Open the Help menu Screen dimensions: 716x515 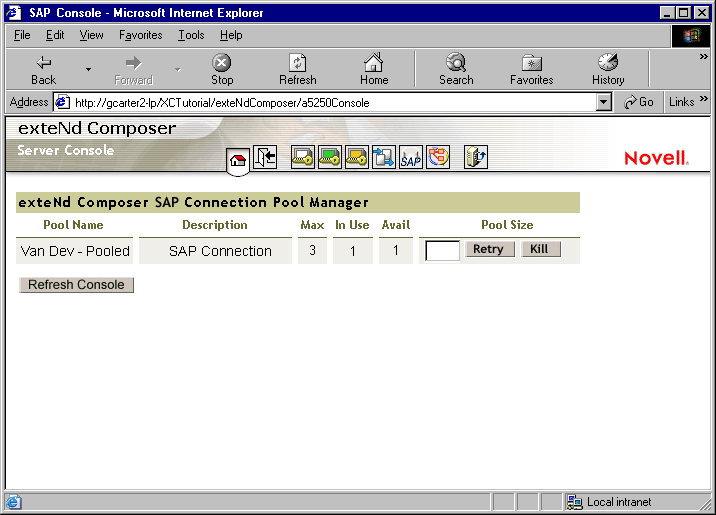point(231,35)
